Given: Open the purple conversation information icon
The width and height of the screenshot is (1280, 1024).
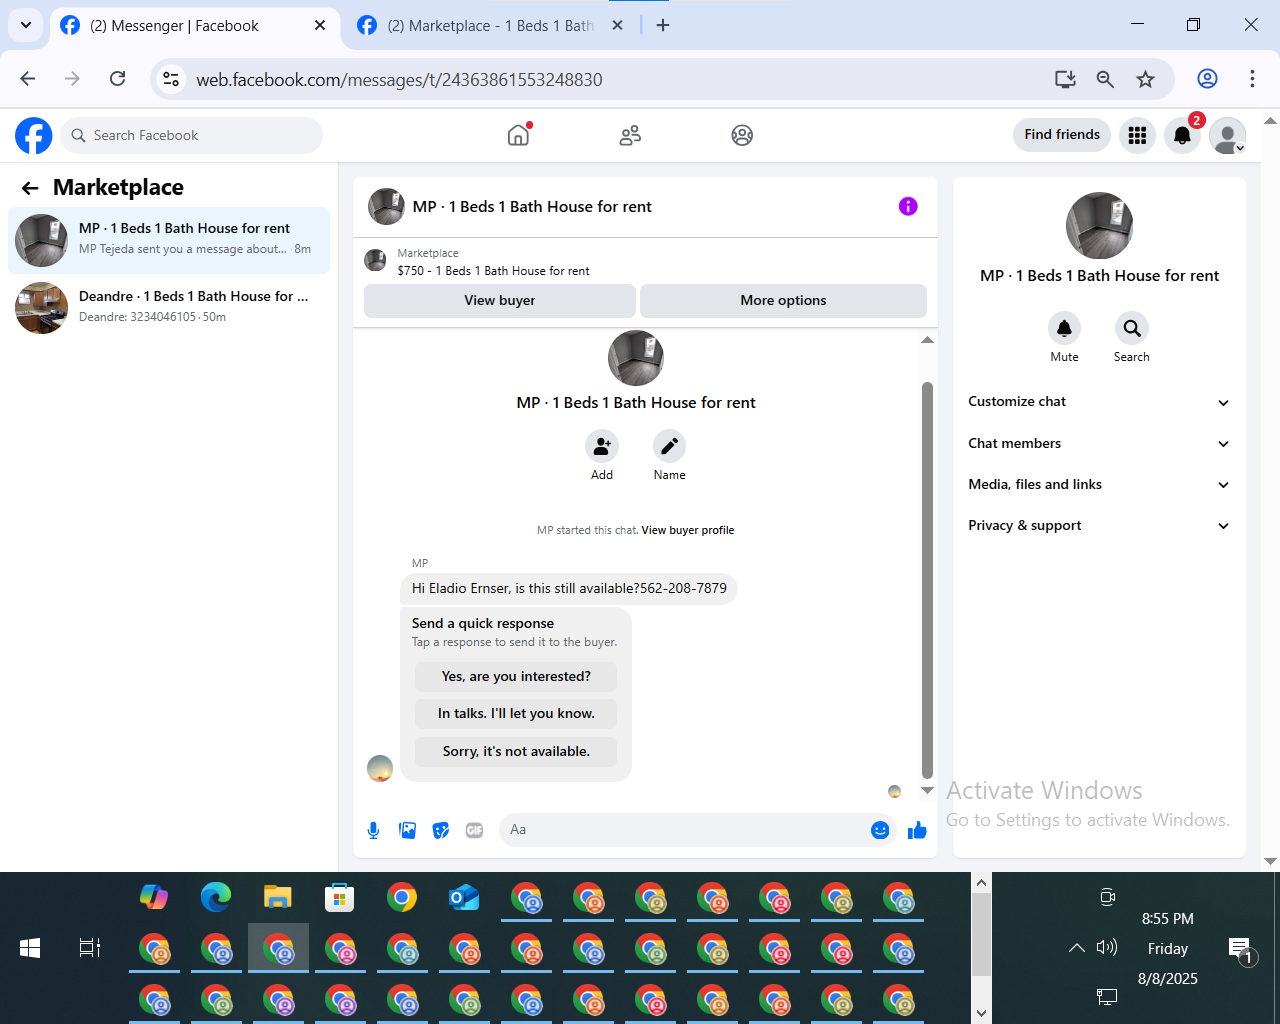Looking at the screenshot, I should (908, 206).
